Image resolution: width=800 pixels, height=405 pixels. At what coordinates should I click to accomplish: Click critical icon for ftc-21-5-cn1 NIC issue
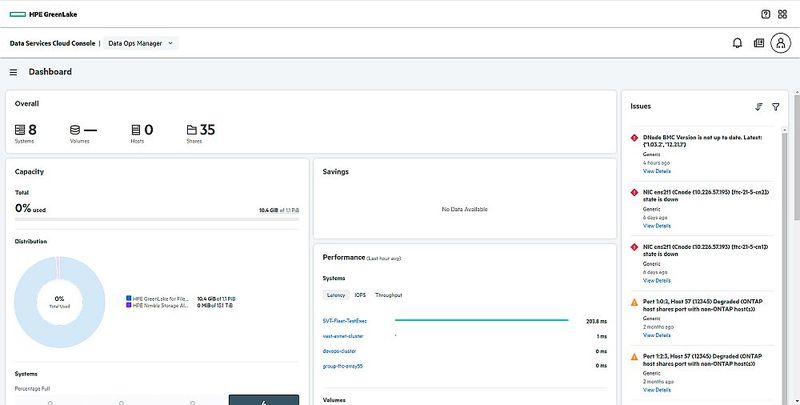pos(634,247)
